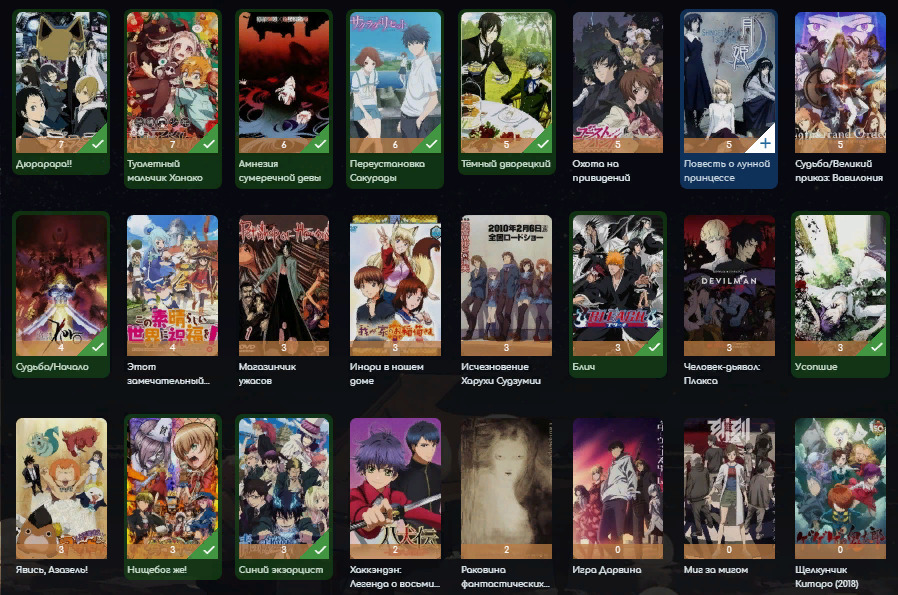Click the checkmark on Амнезия сумеречной девы
This screenshot has width=898, height=595.
[x=320, y=144]
